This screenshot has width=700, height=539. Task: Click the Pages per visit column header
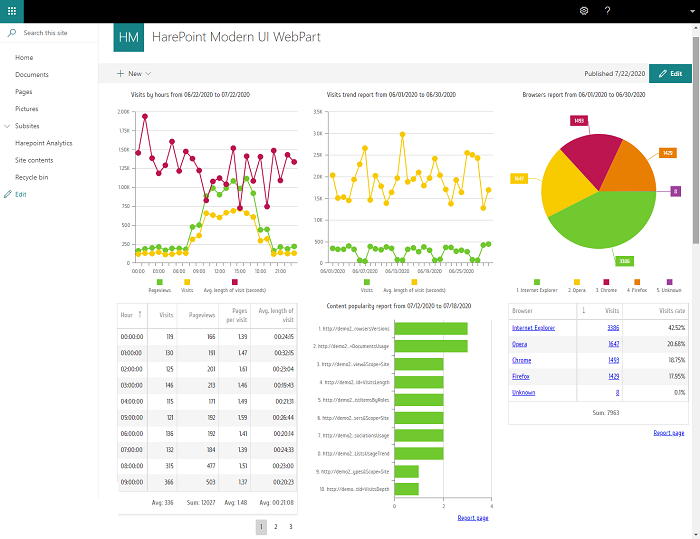tap(237, 315)
